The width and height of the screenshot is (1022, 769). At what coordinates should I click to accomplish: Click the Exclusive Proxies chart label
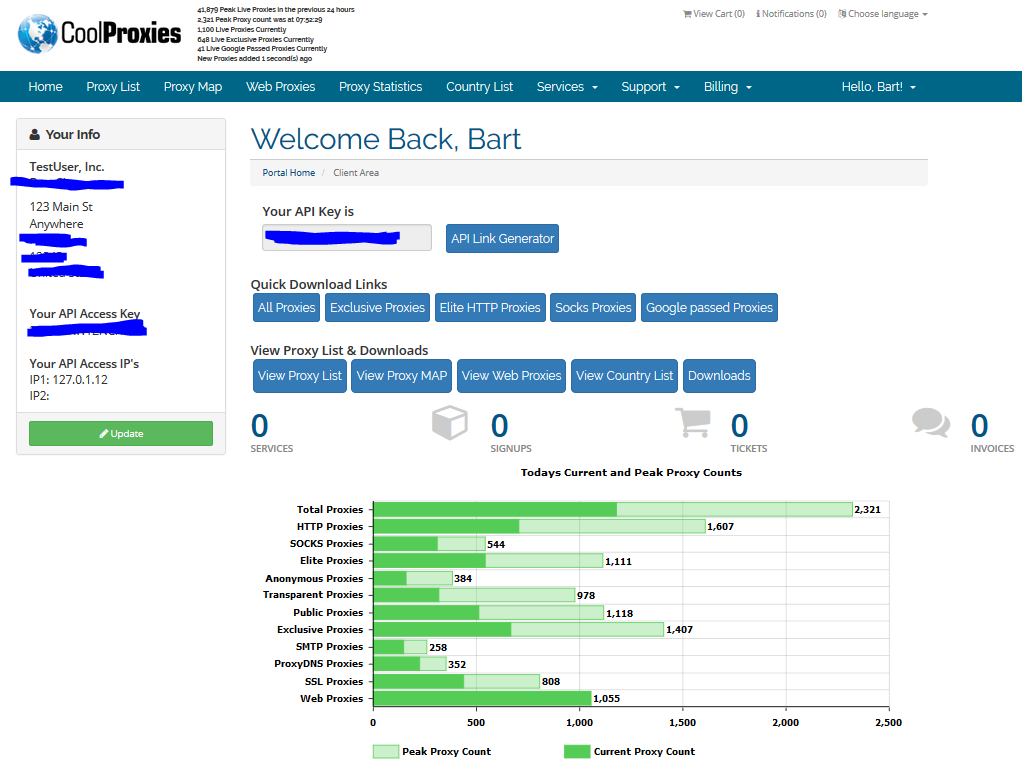[x=320, y=630]
